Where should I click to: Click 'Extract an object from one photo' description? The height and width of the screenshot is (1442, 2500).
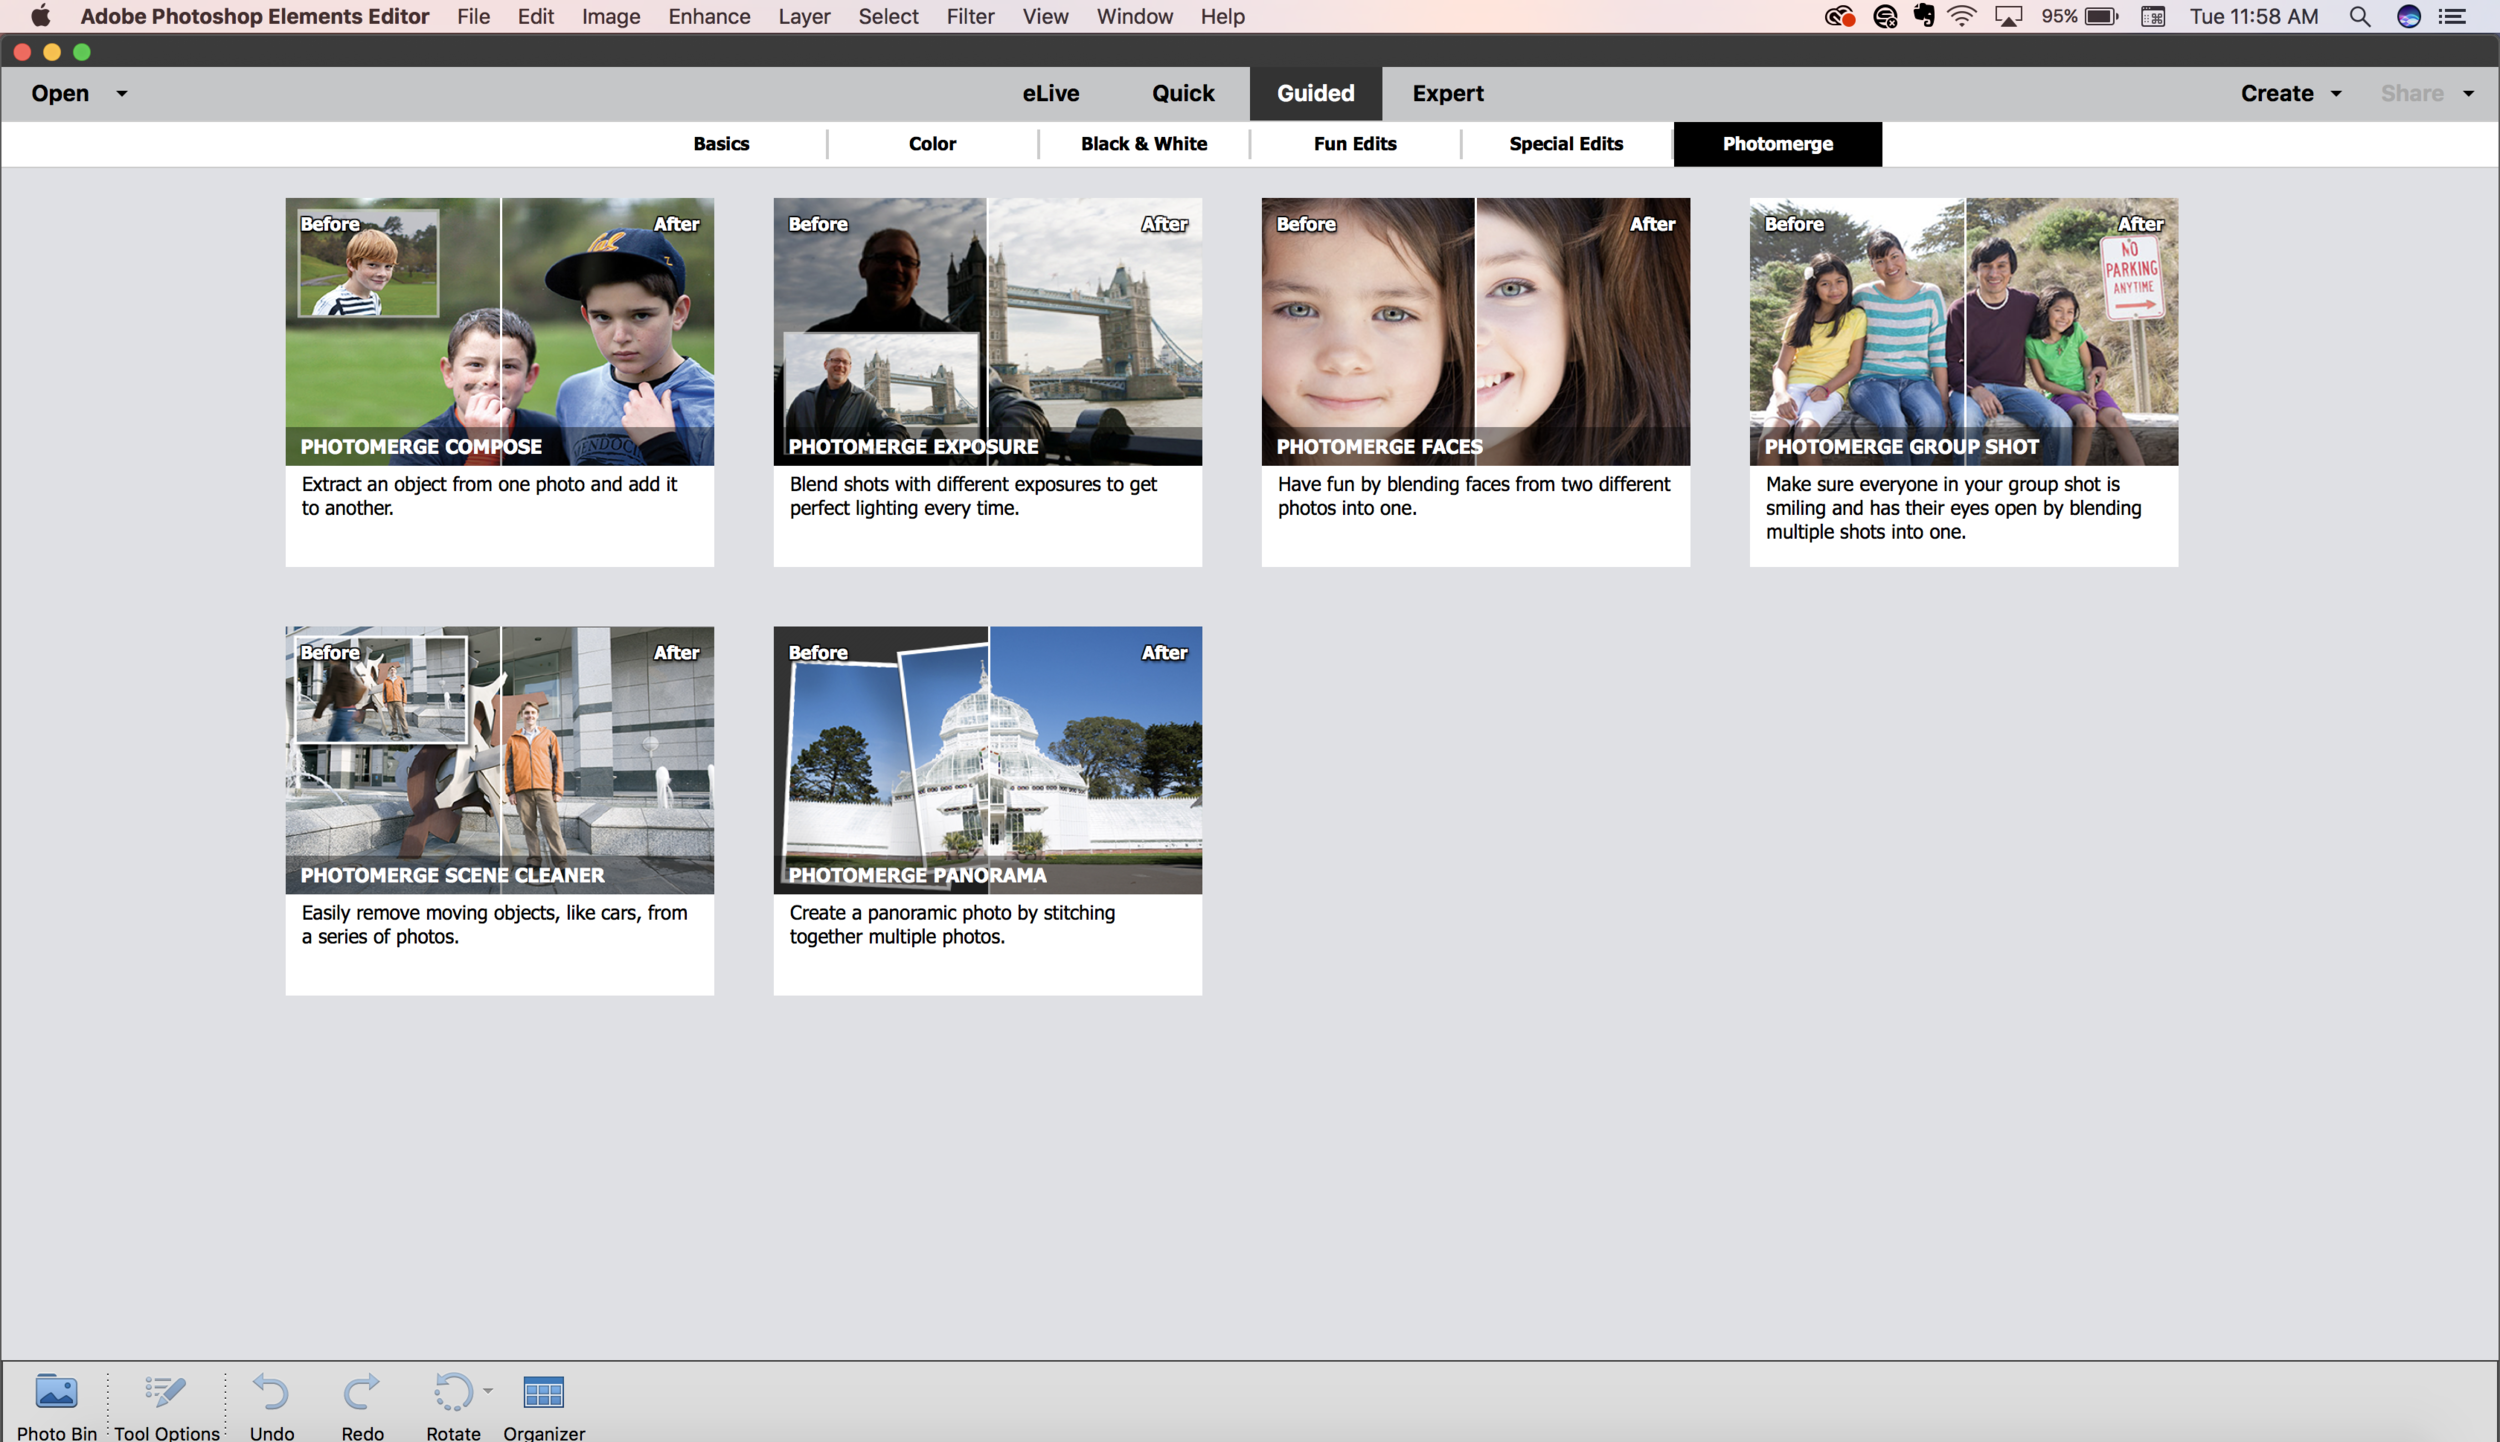tap(489, 496)
